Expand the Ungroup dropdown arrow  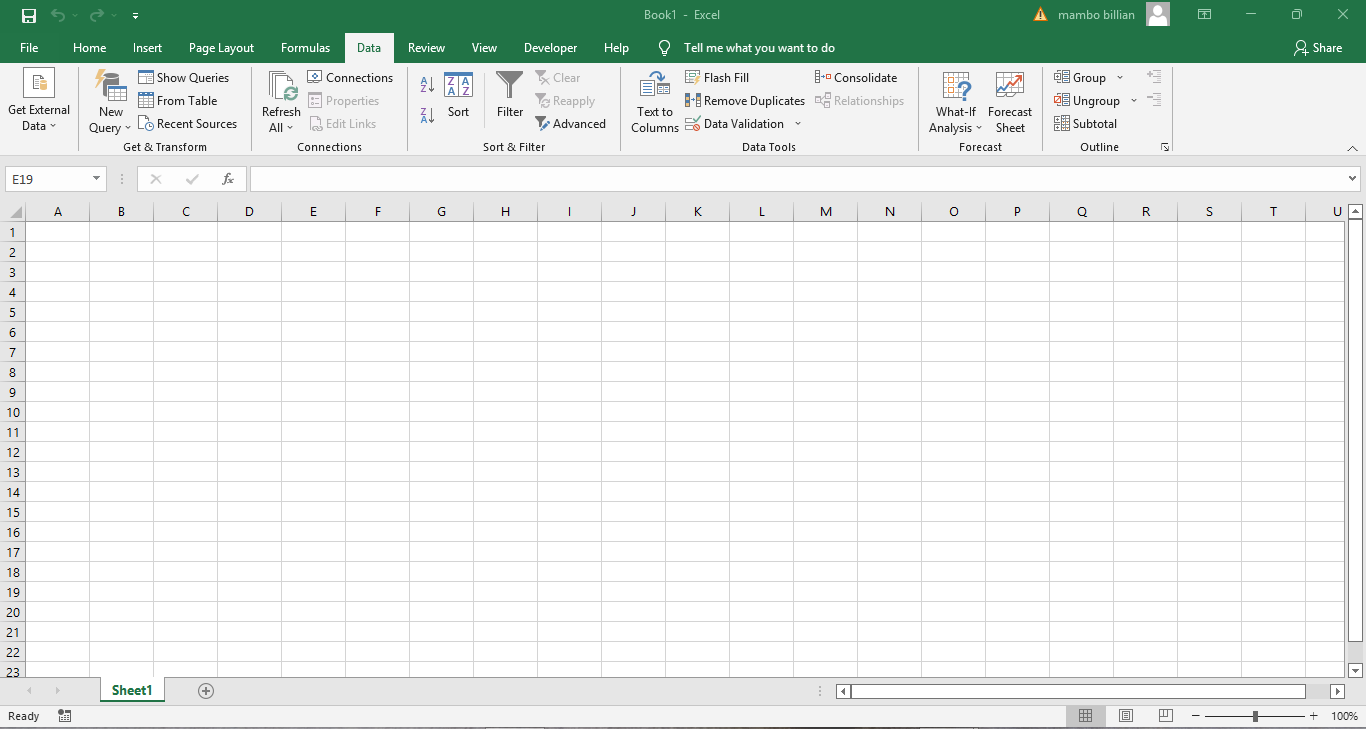point(1134,101)
